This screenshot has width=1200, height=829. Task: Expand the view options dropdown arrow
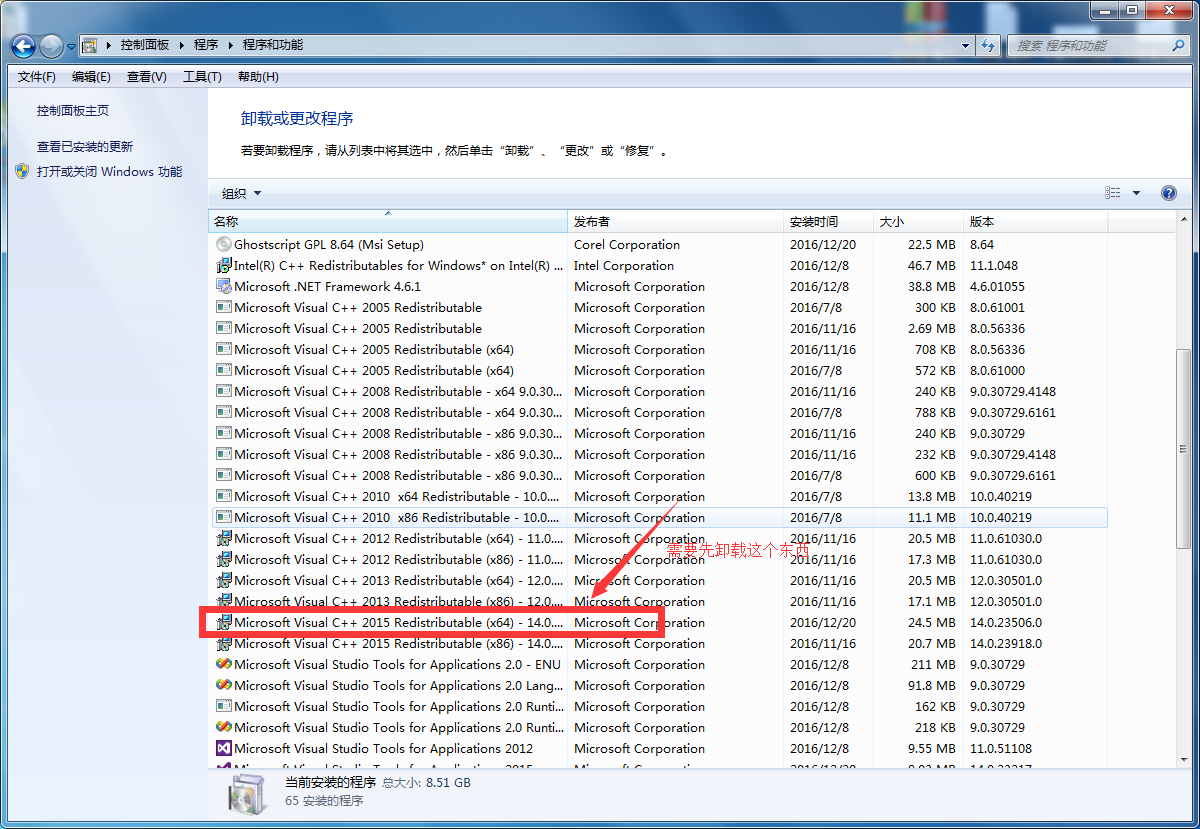(1136, 193)
